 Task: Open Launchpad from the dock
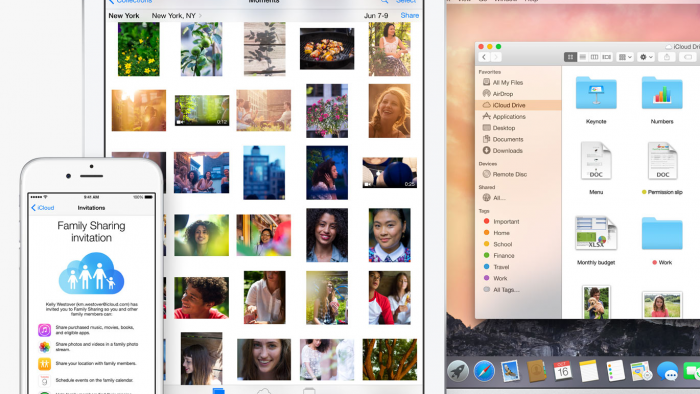pyautogui.click(x=458, y=371)
